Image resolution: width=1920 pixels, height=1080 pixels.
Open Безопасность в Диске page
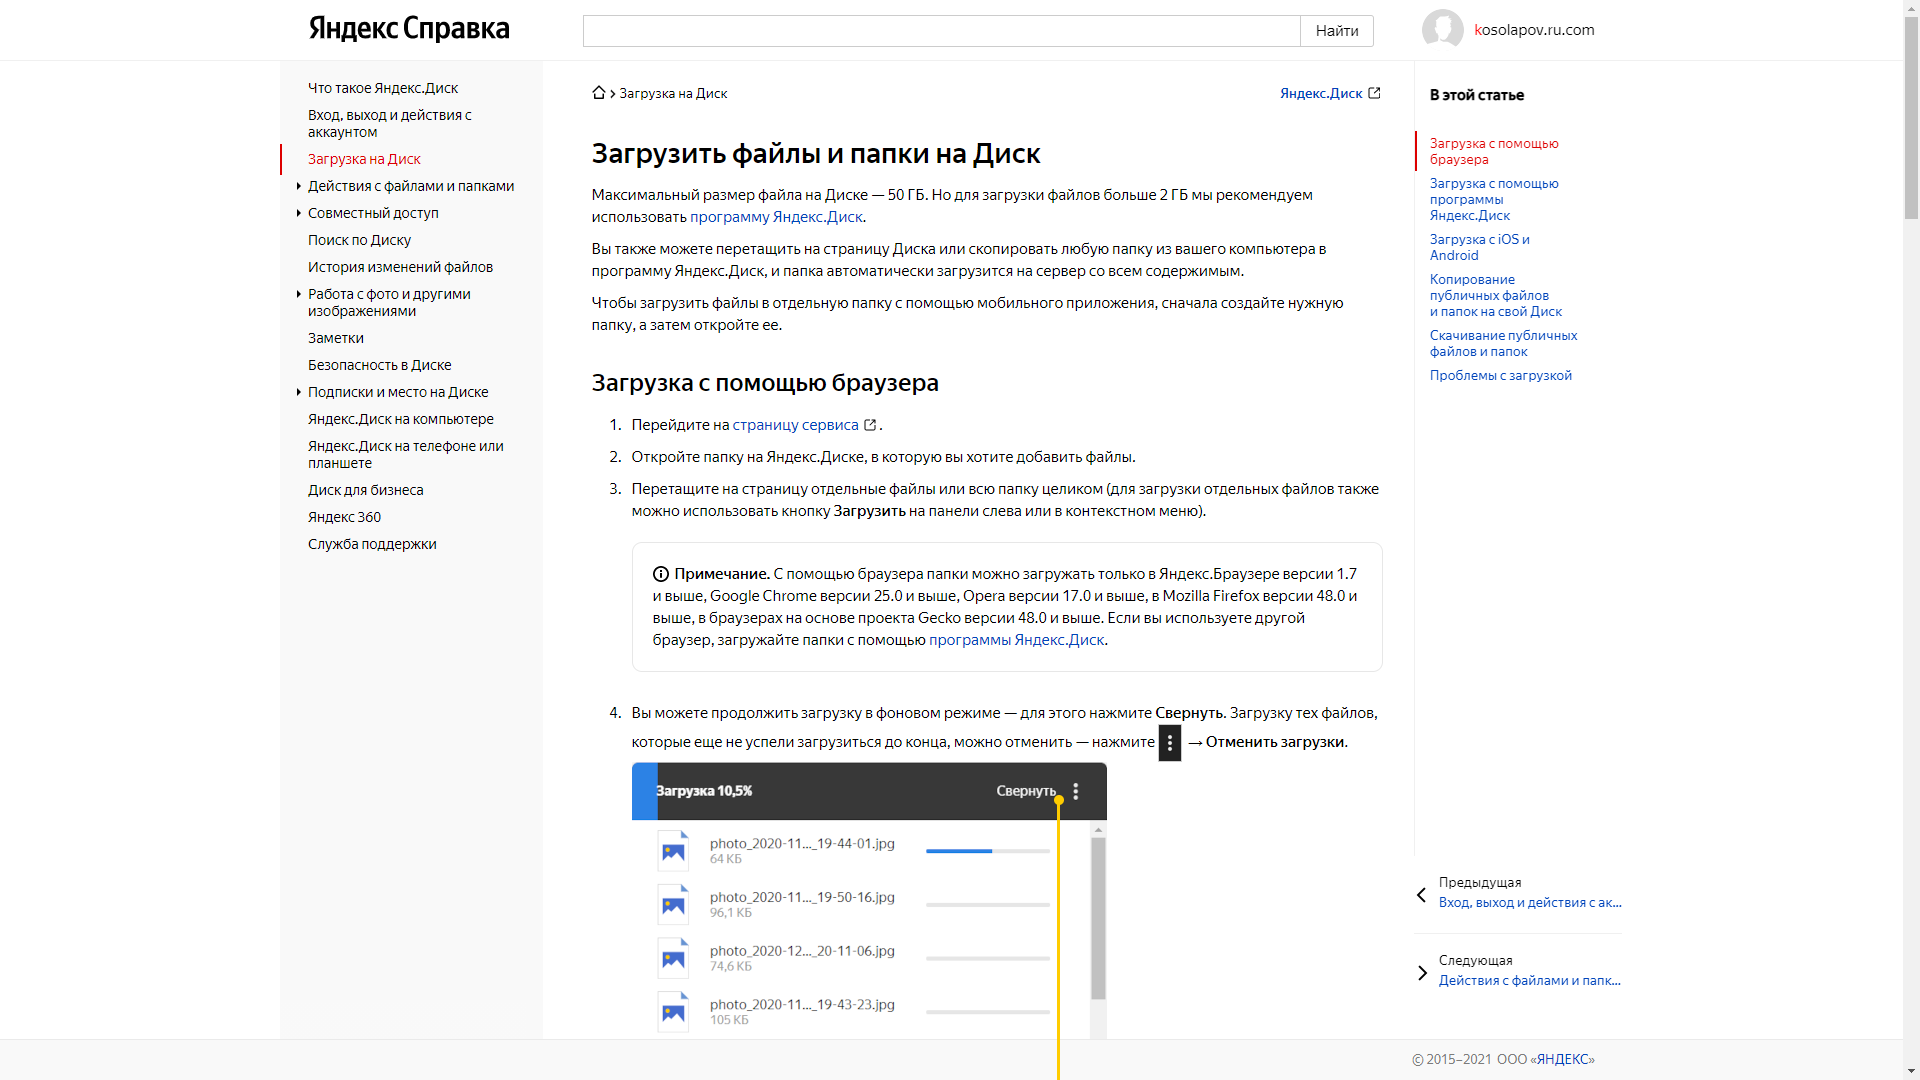[x=380, y=365]
